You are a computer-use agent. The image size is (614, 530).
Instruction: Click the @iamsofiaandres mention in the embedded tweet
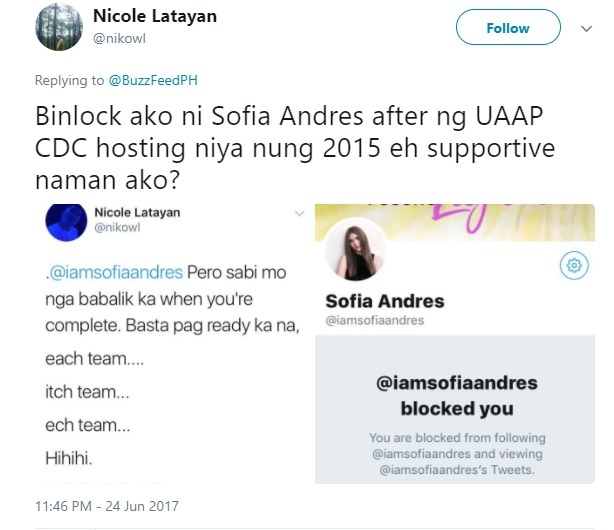point(116,272)
